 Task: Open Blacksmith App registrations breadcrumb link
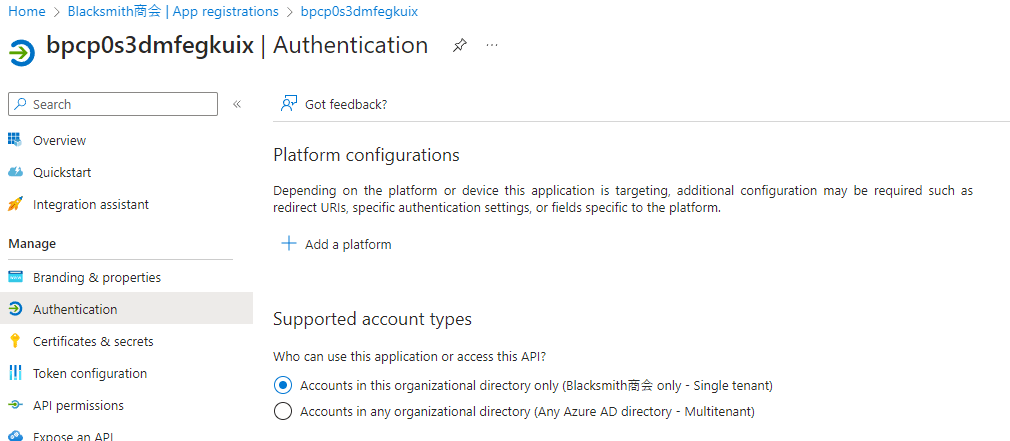click(x=173, y=11)
